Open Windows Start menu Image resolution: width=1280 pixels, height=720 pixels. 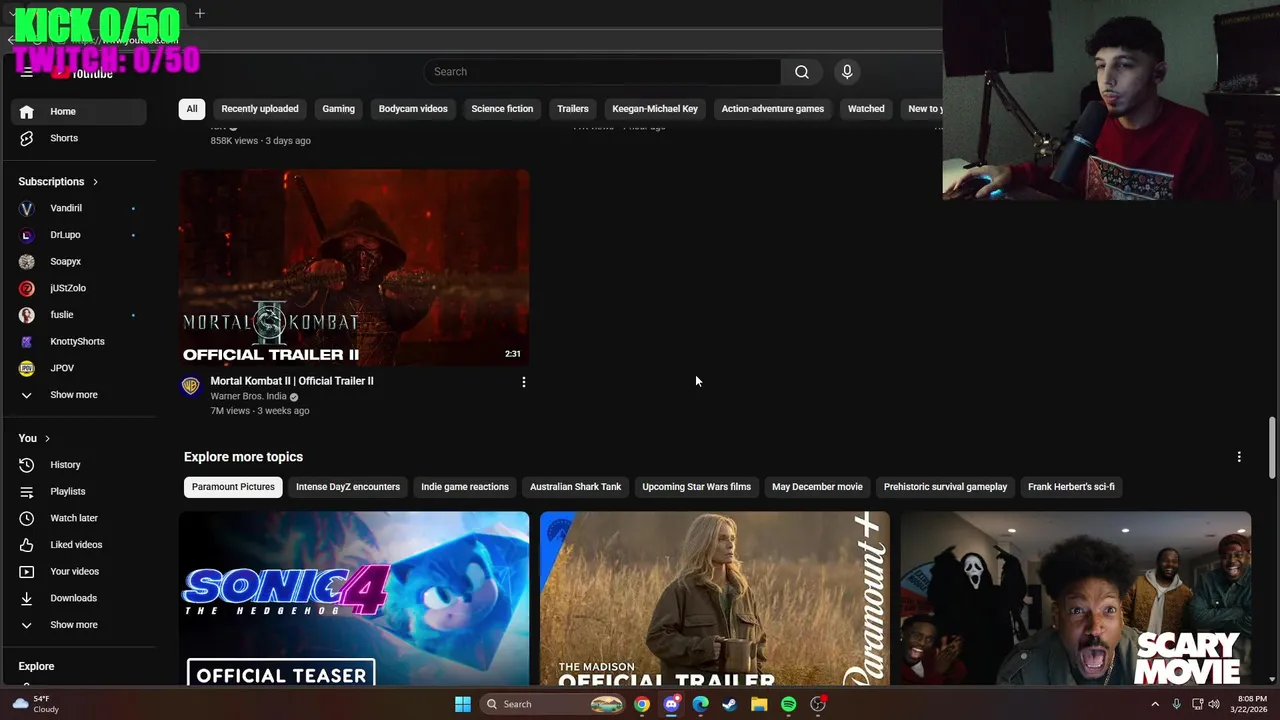pyautogui.click(x=463, y=704)
